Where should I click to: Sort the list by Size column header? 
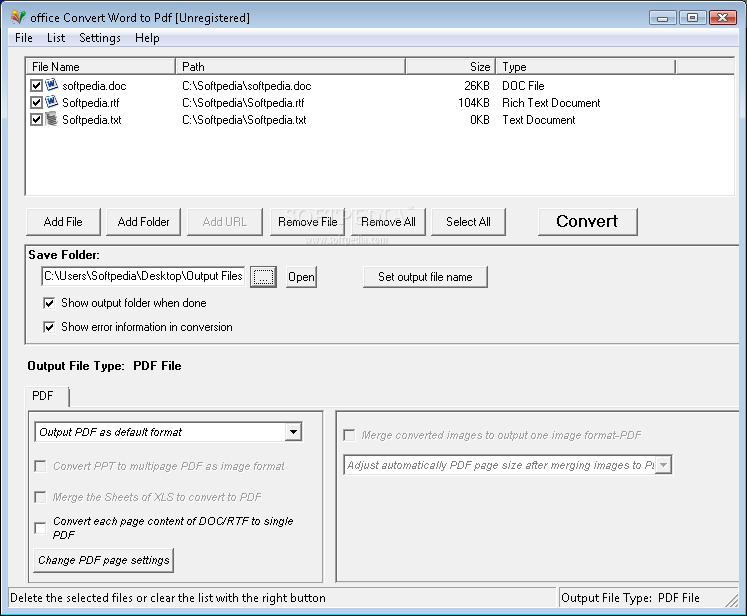pos(450,67)
